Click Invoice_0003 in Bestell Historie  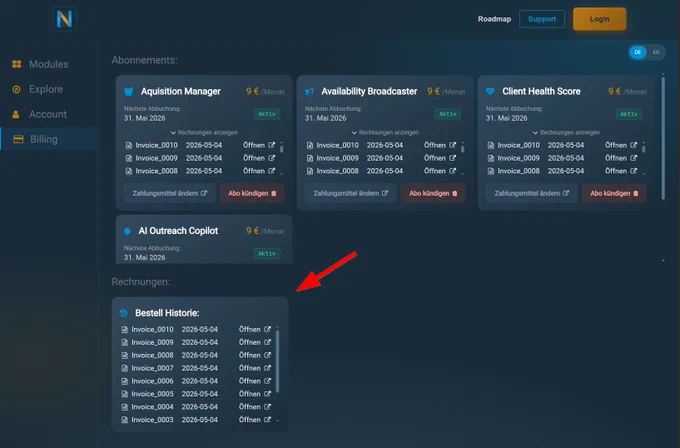coord(152,420)
